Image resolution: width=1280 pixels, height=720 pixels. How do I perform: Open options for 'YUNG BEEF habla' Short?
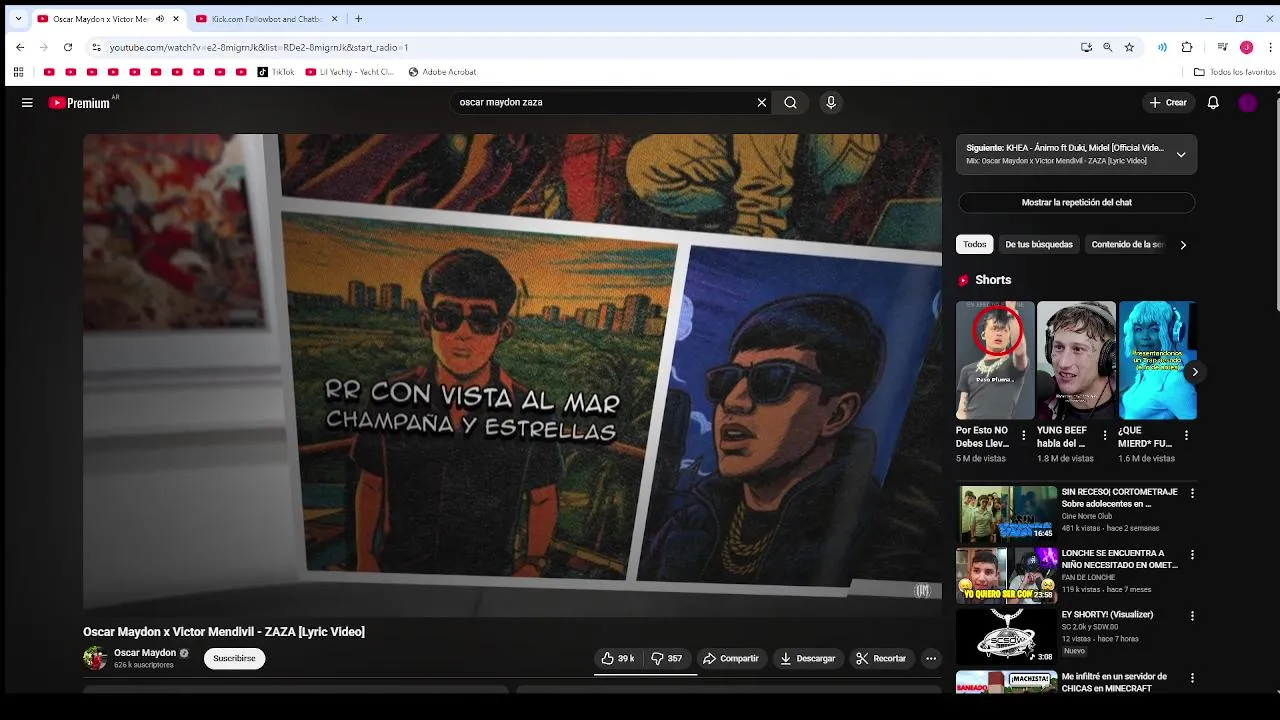1105,435
